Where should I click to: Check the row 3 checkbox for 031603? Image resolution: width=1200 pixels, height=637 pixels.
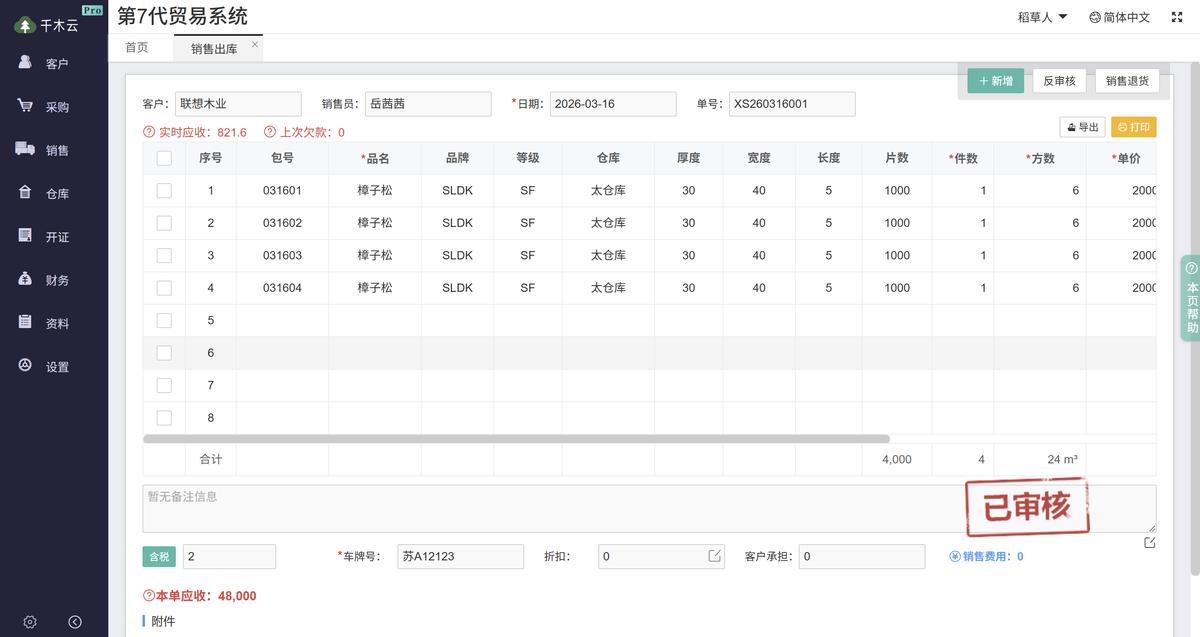(x=164, y=256)
